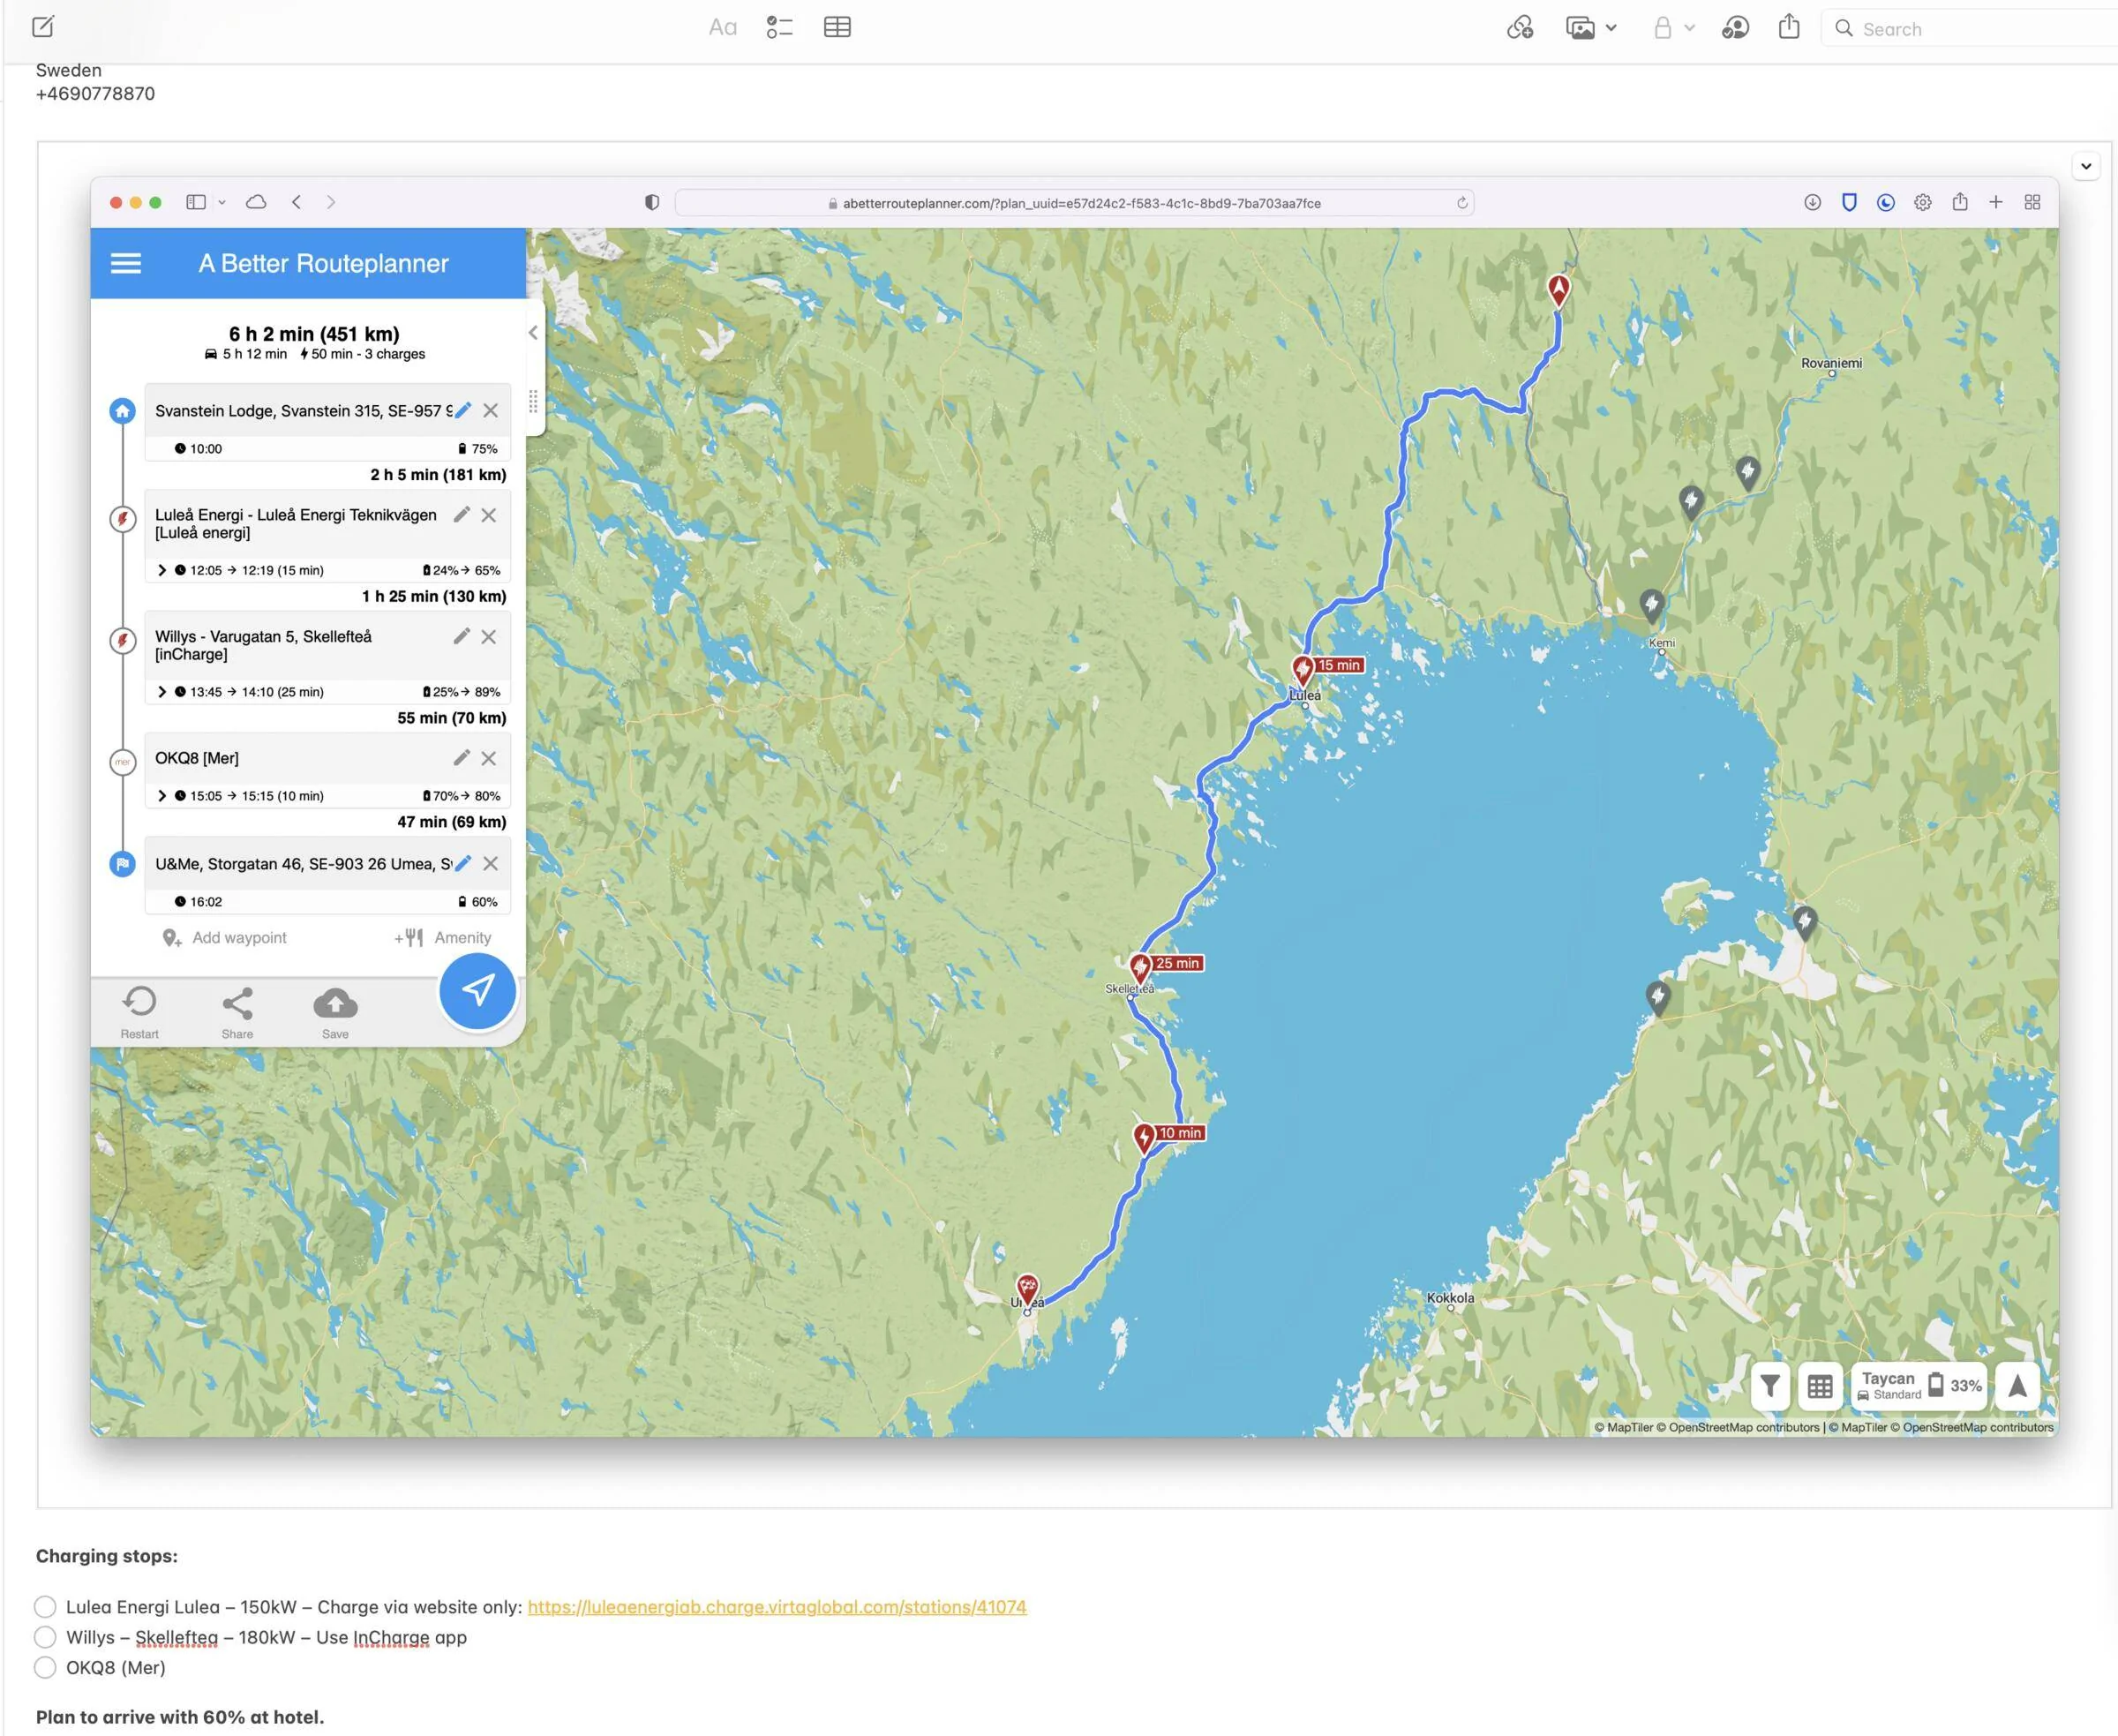Edit the U&Me Storgatan 46 destination

[x=463, y=863]
